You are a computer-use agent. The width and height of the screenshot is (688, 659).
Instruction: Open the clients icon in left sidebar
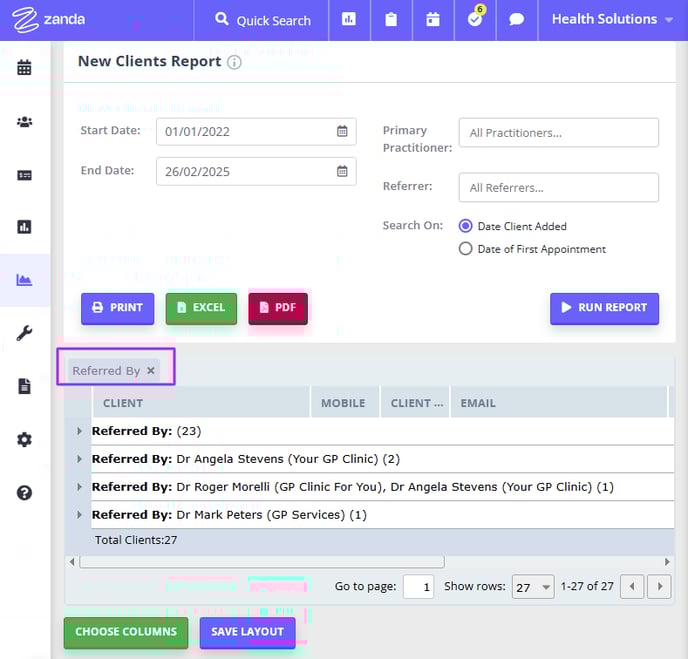click(24, 122)
